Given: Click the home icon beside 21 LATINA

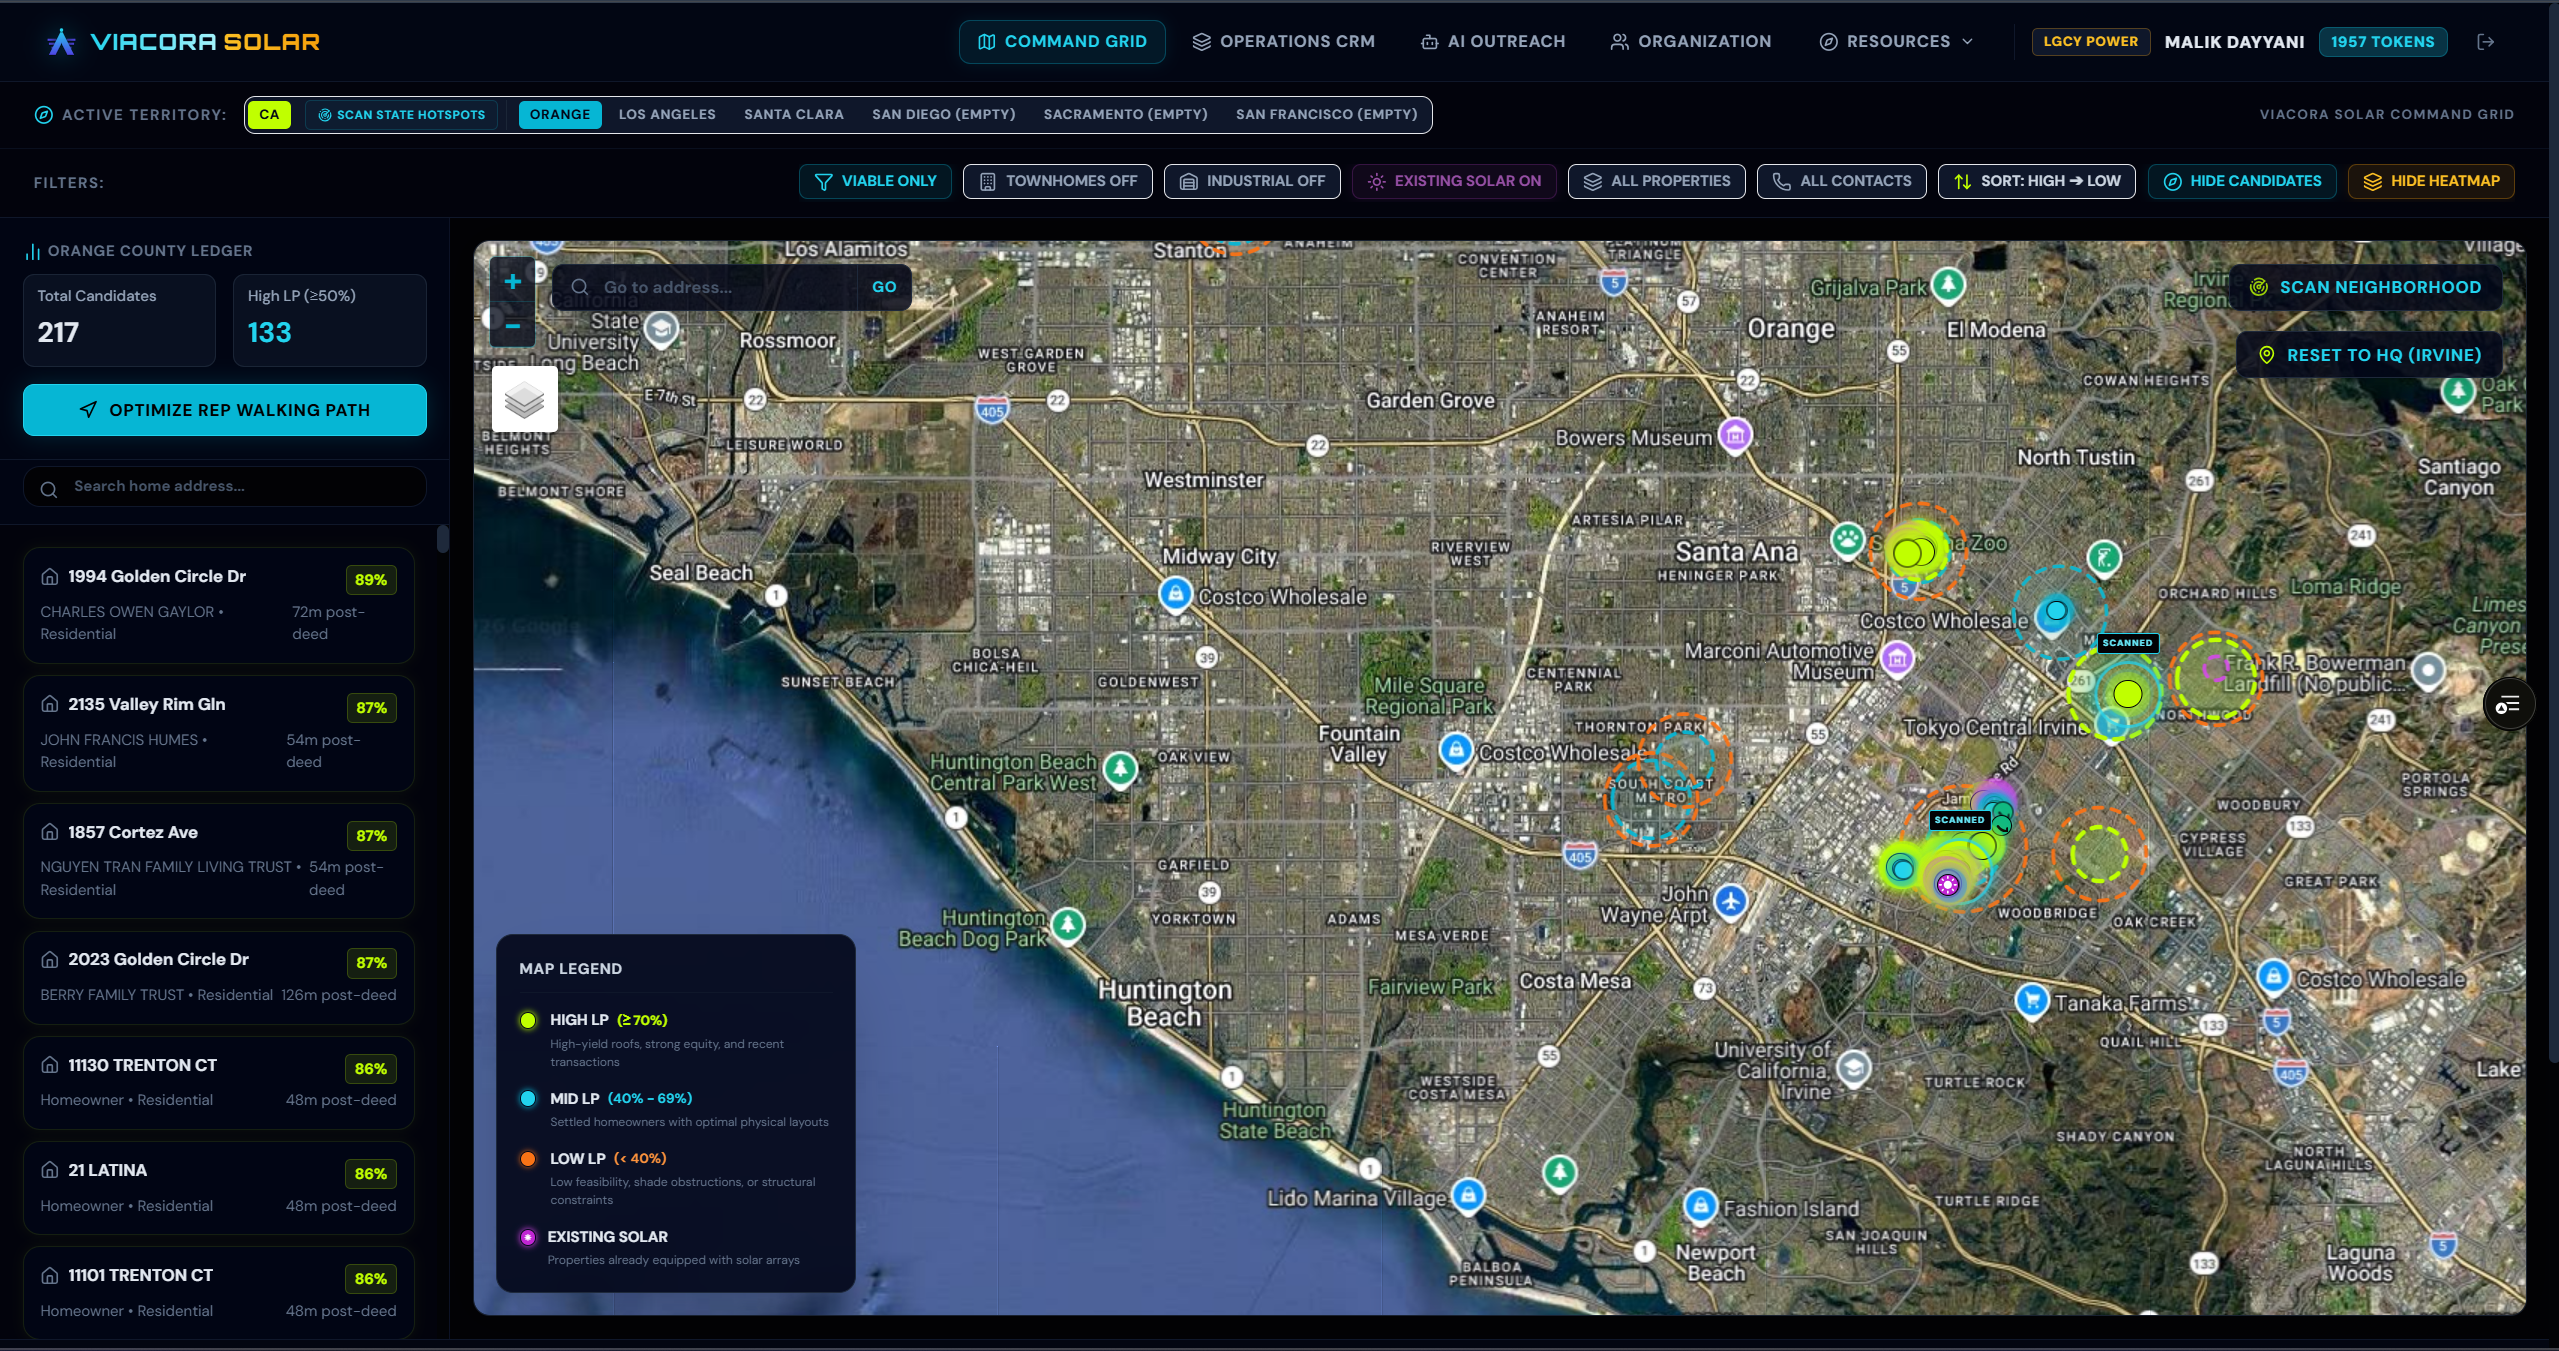Looking at the screenshot, I should (x=49, y=1171).
